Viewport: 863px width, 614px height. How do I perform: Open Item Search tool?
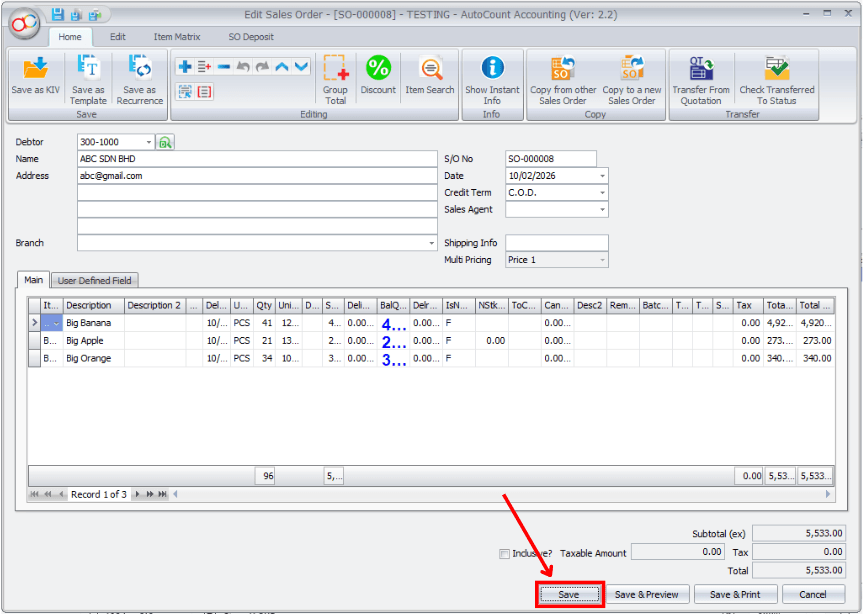[x=430, y=70]
